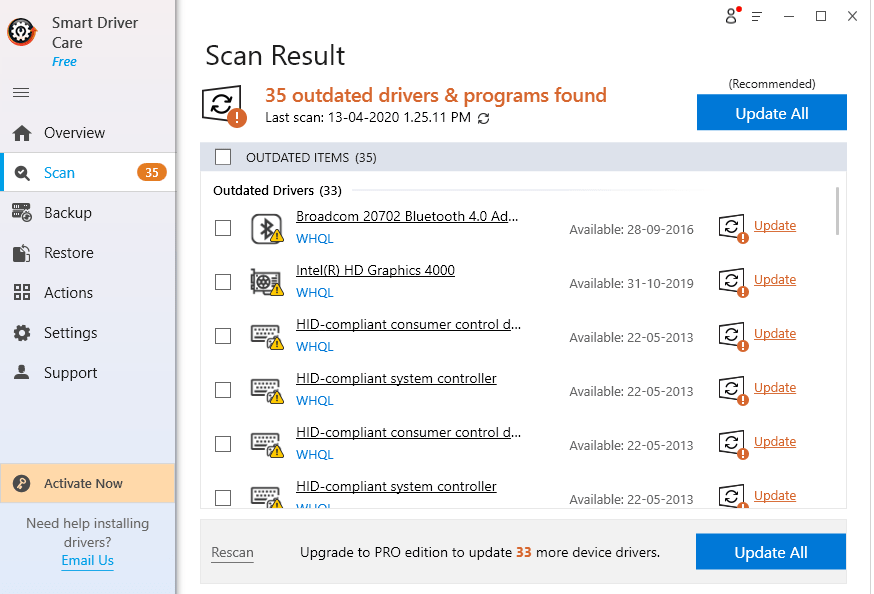Open the user account icon

click(x=732, y=16)
